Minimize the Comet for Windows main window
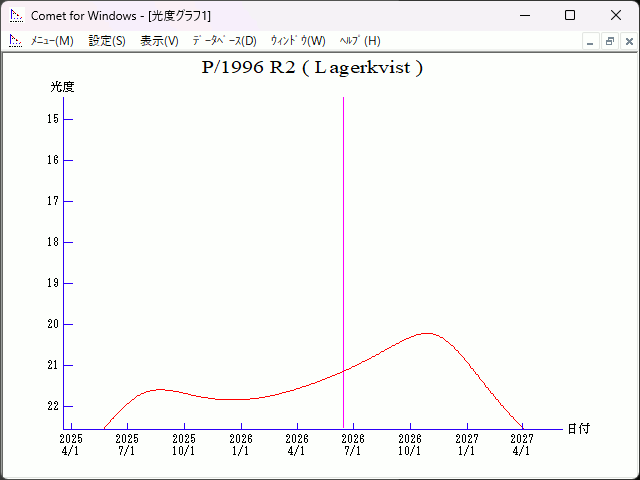The image size is (640, 480). coord(524,16)
